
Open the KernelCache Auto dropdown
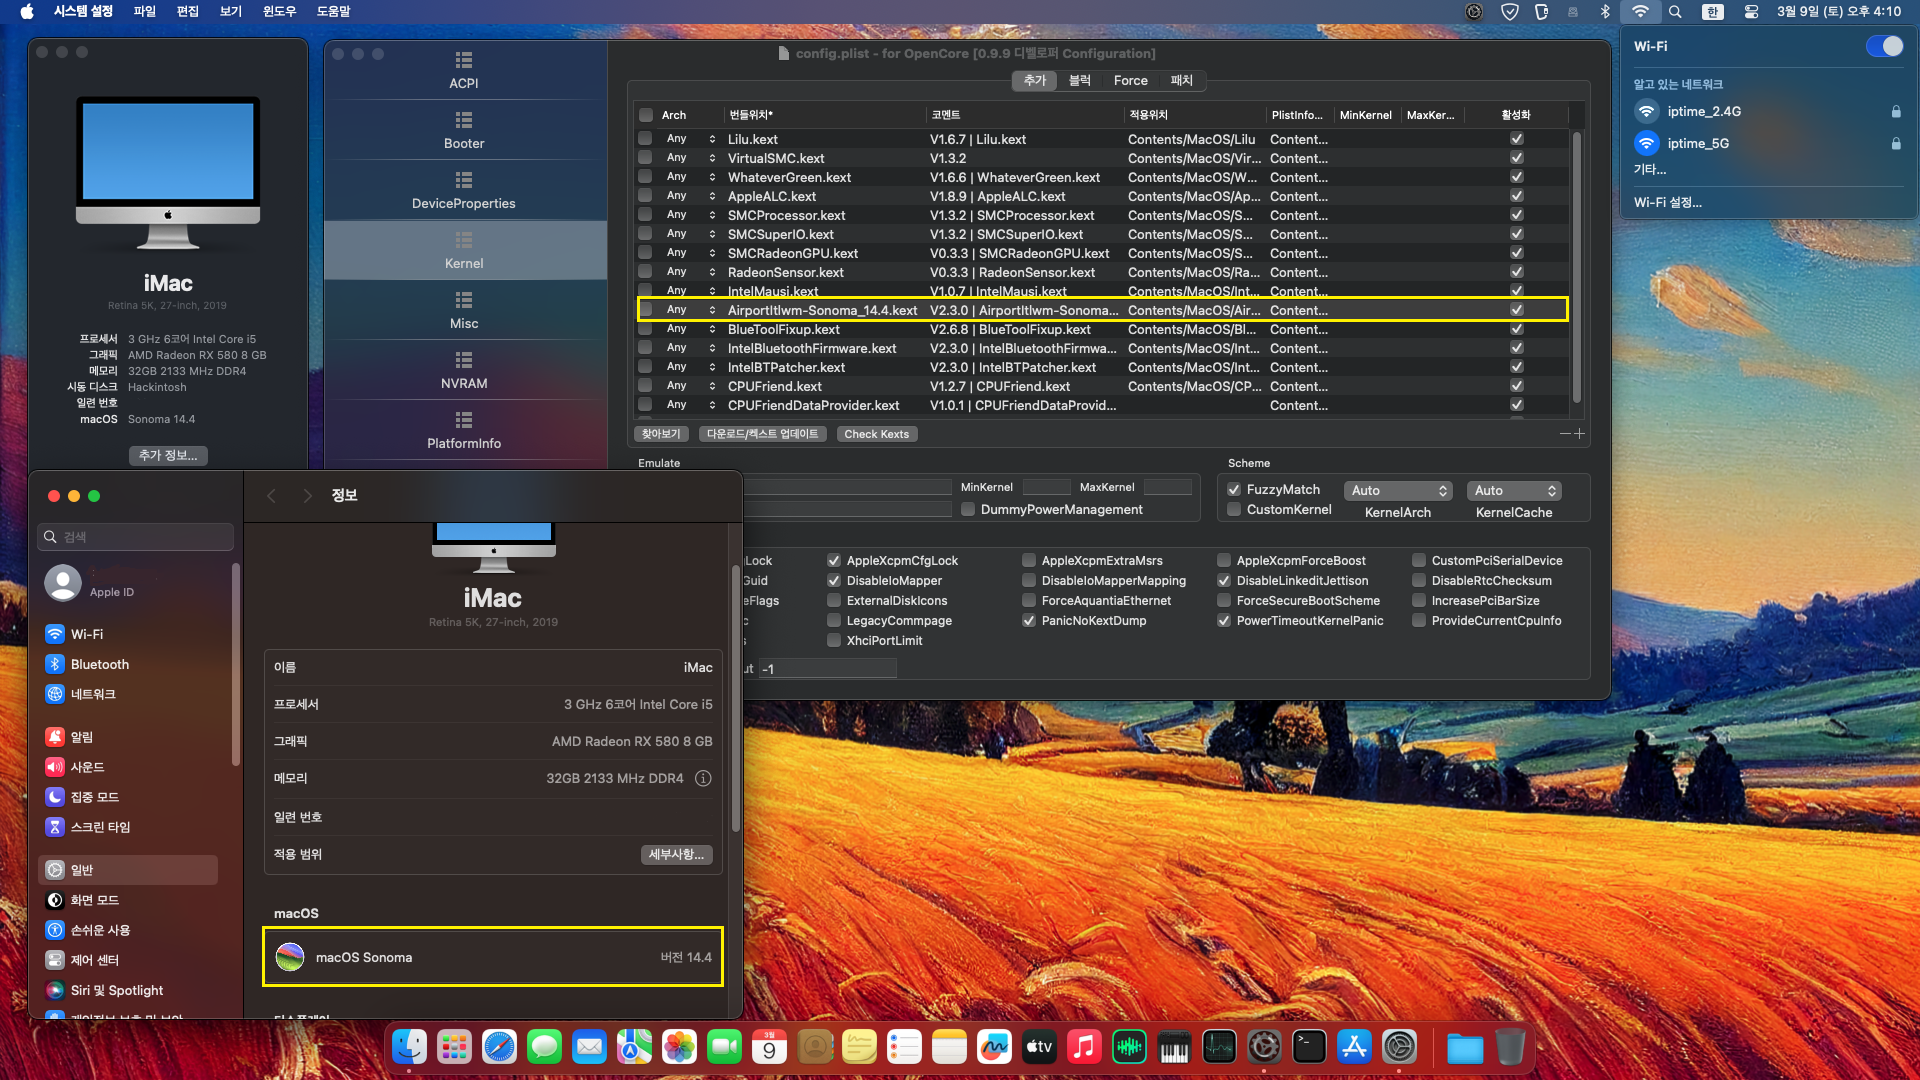(x=1514, y=491)
